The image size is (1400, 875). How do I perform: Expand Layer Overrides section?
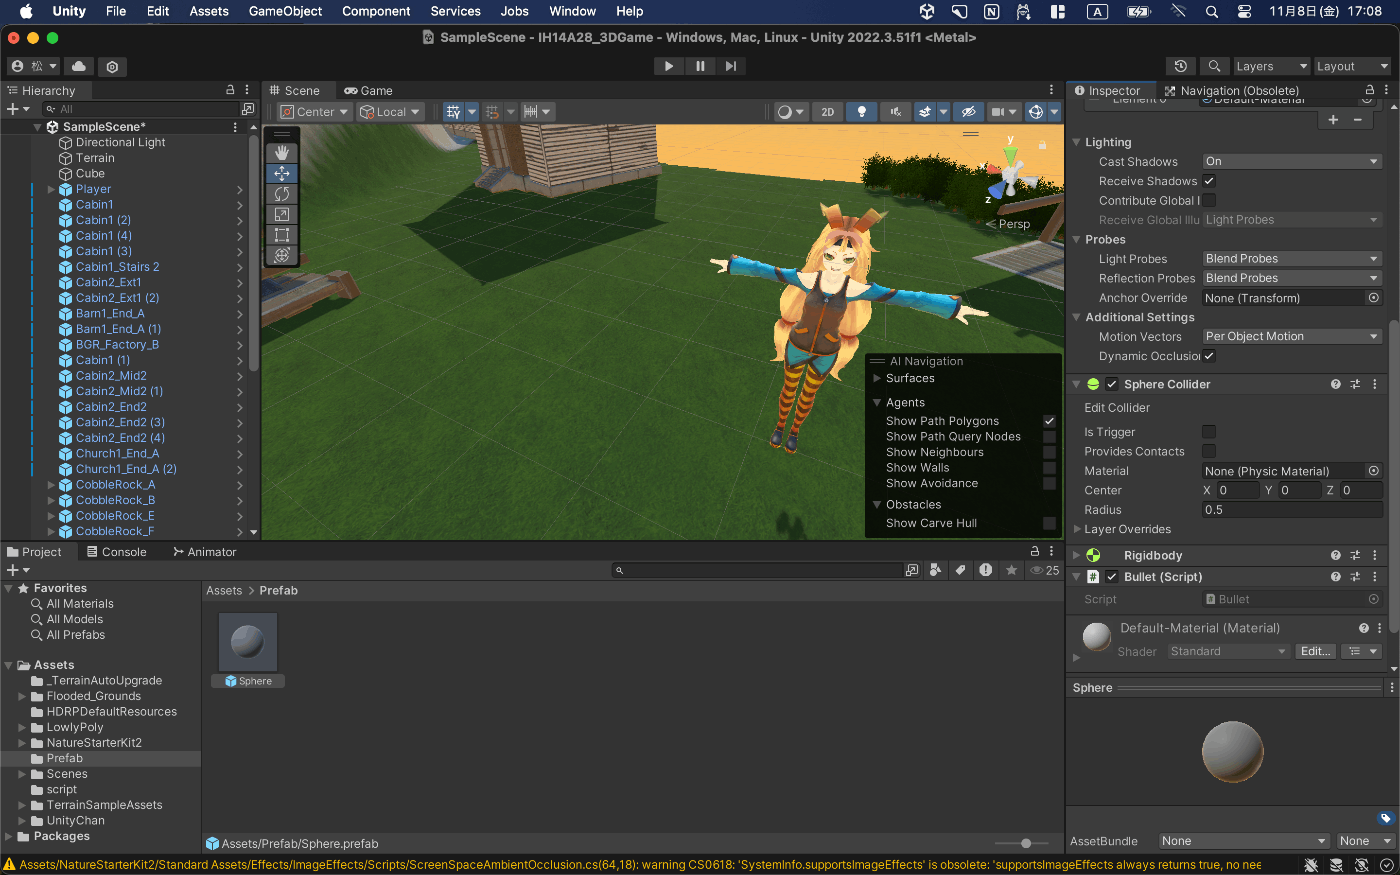click(1077, 529)
